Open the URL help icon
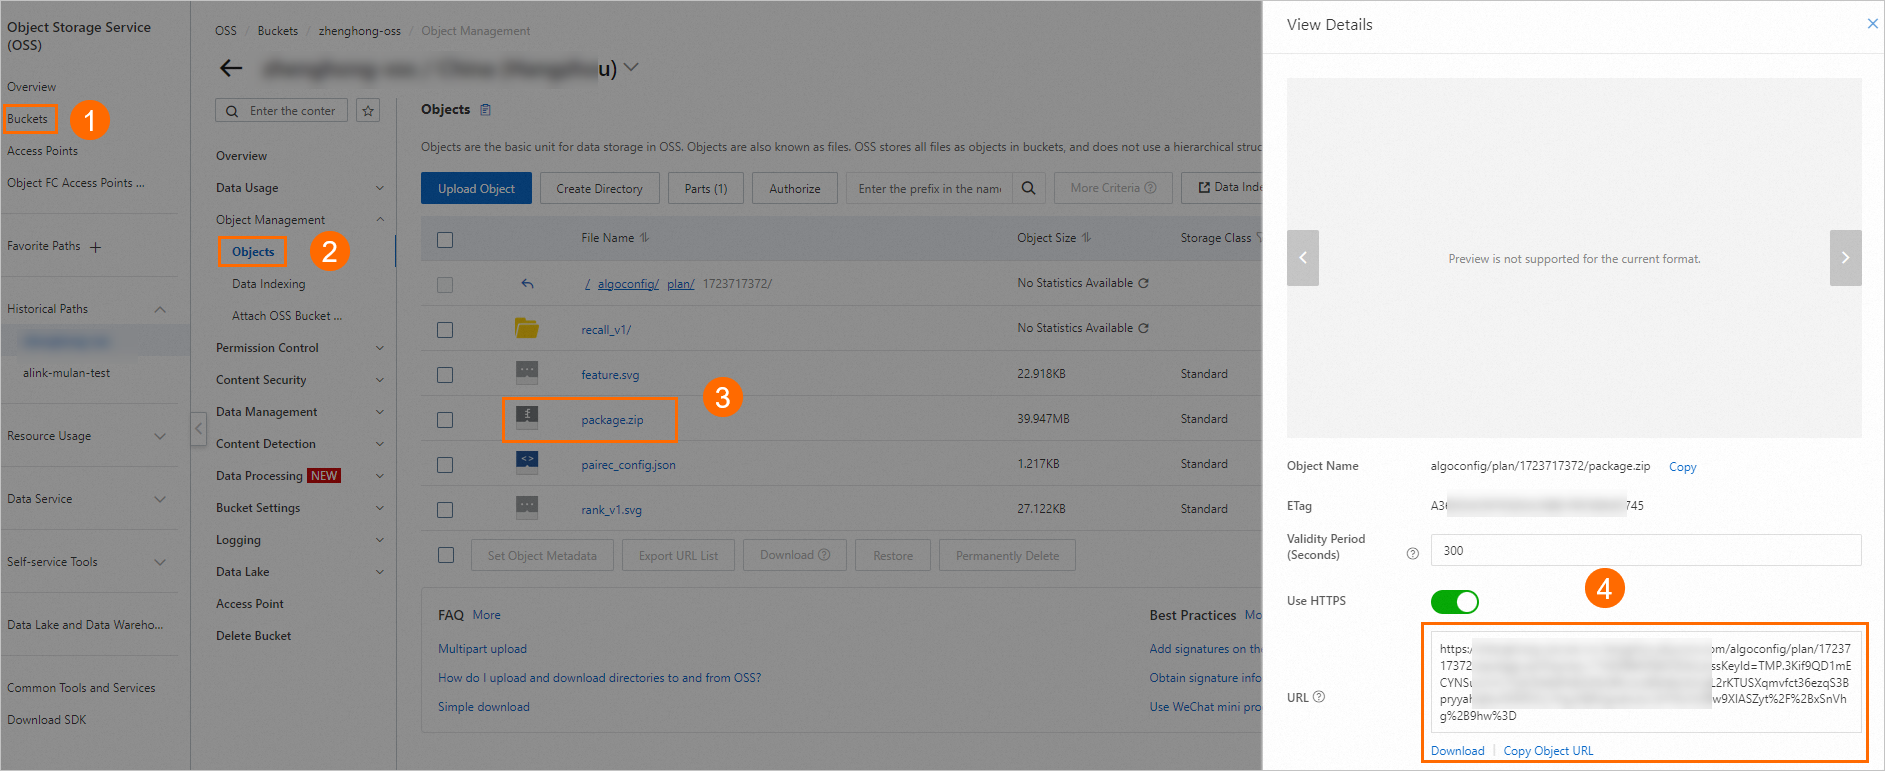Screen dimensions: 1885x771 [1319, 697]
